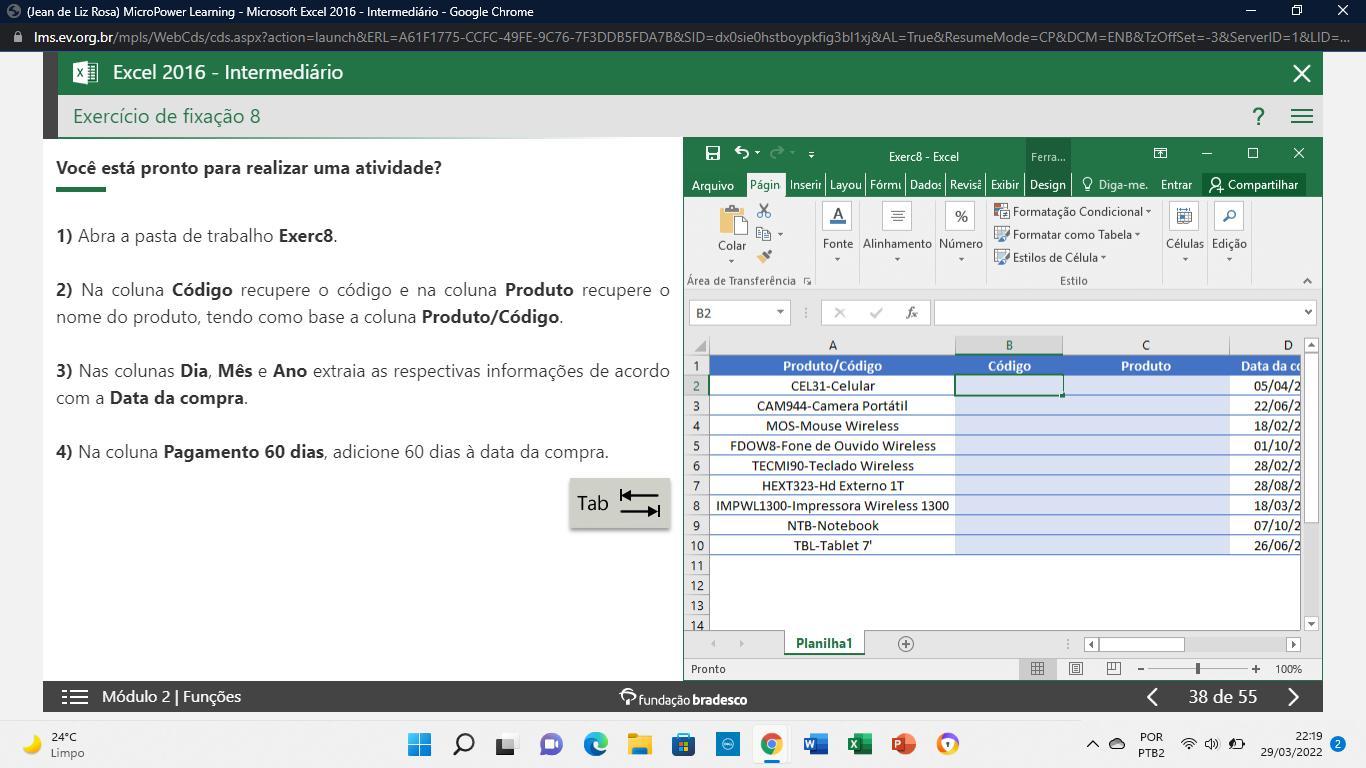1366x768 pixels.
Task: Click the Redo arrow icon
Action: coord(778,153)
